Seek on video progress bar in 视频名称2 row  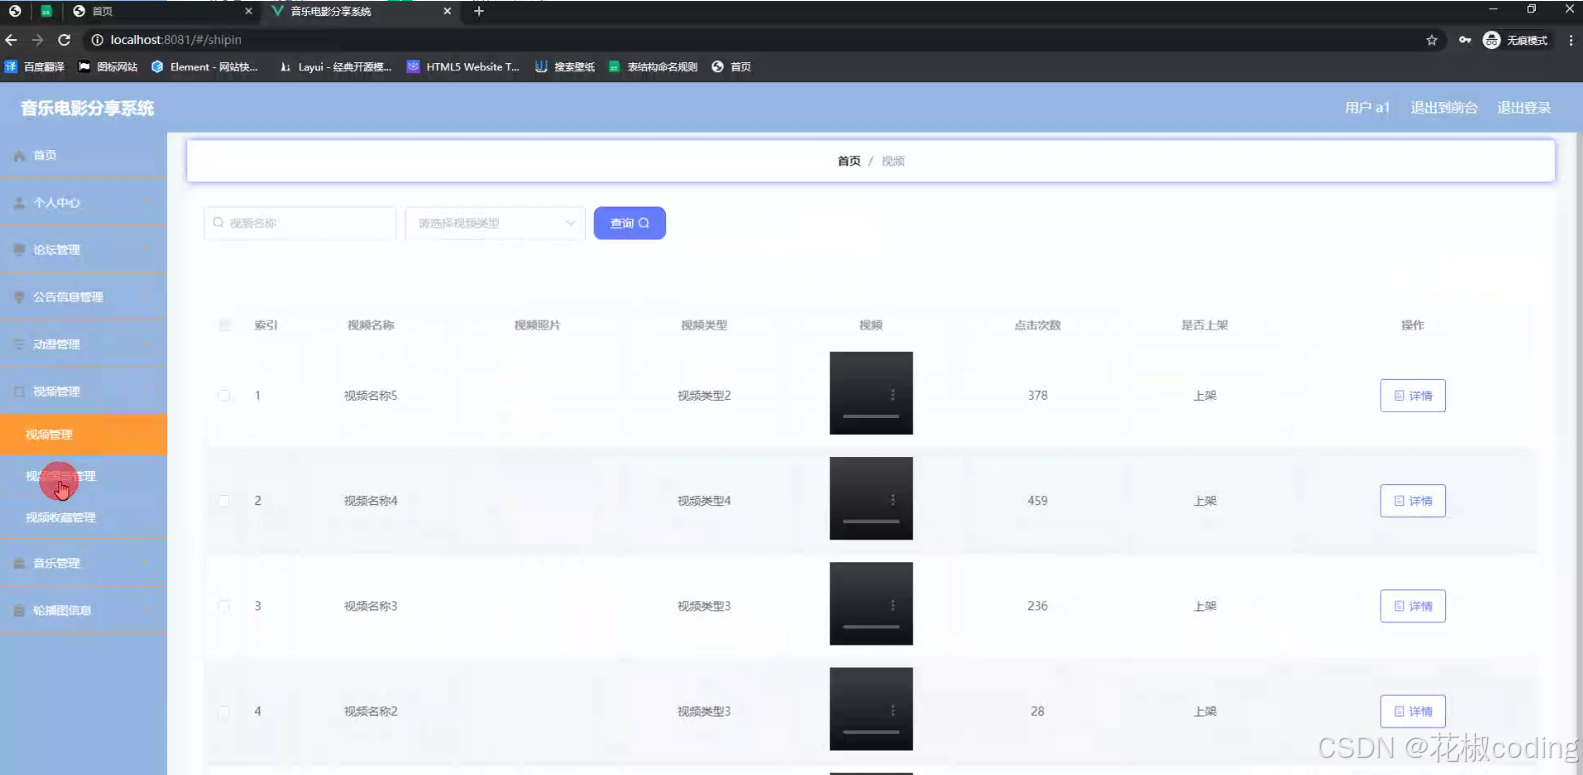click(x=871, y=732)
